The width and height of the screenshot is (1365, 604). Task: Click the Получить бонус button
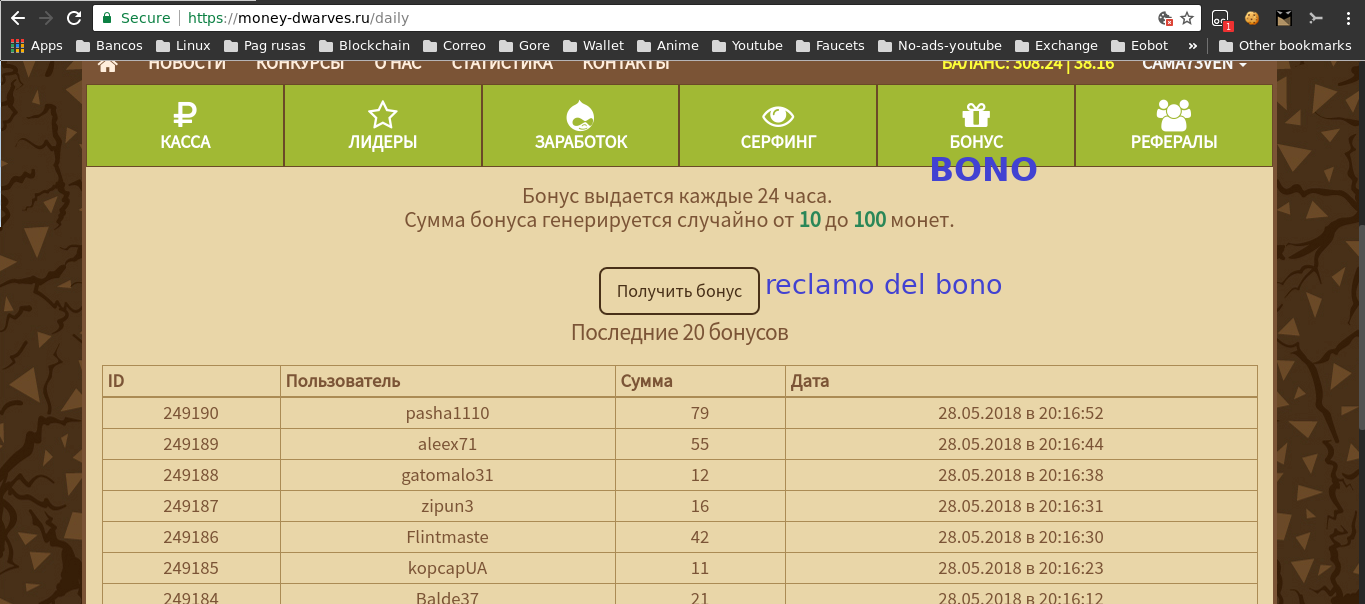click(679, 291)
